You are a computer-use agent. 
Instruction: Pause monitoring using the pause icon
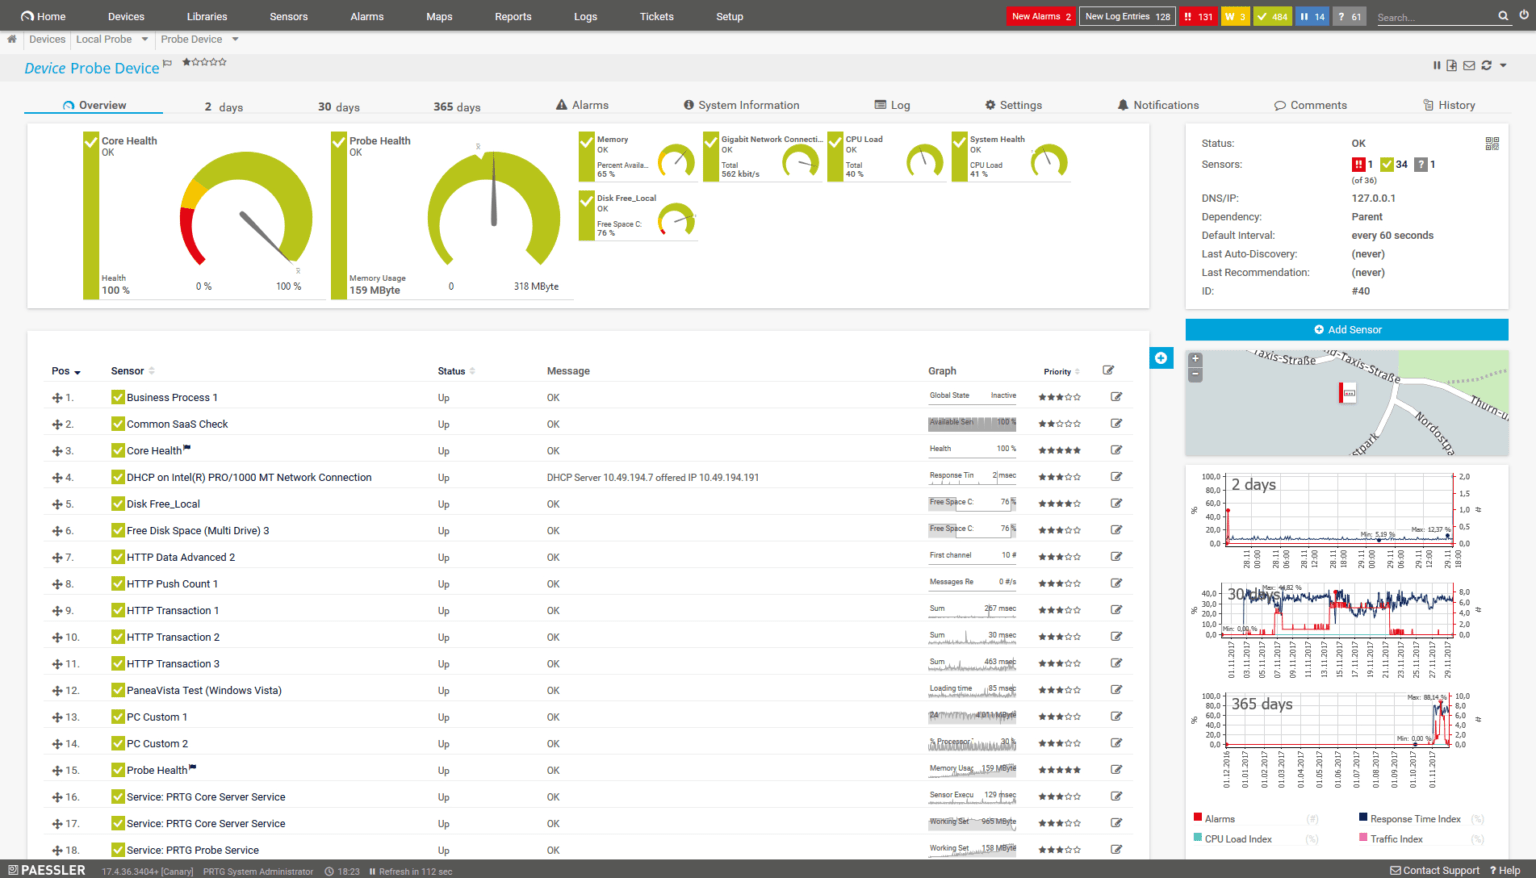click(x=1437, y=65)
